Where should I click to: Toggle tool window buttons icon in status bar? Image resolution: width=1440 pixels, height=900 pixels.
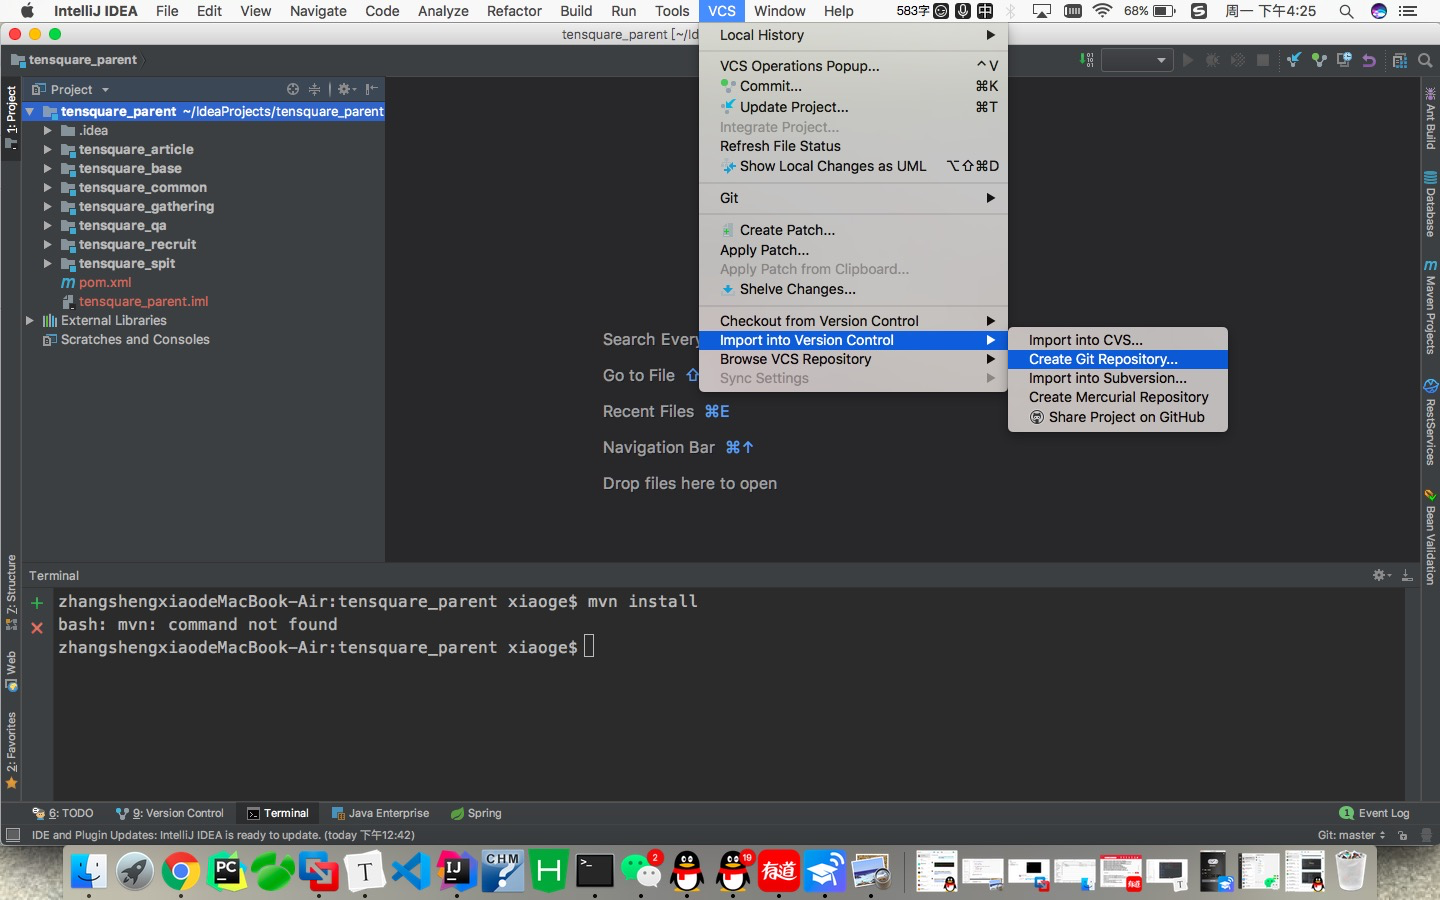click(13, 835)
